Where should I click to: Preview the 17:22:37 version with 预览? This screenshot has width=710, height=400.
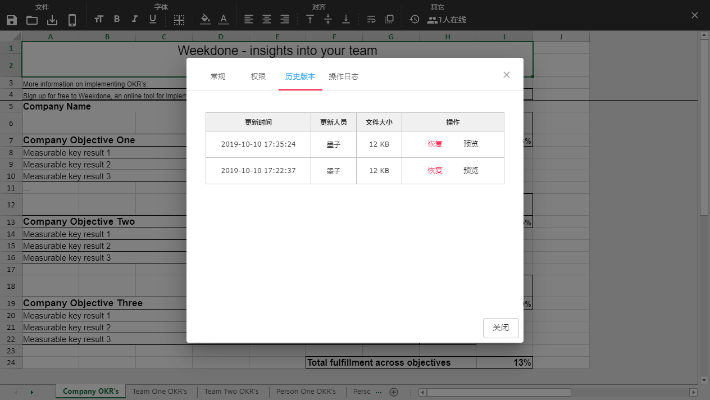point(470,171)
